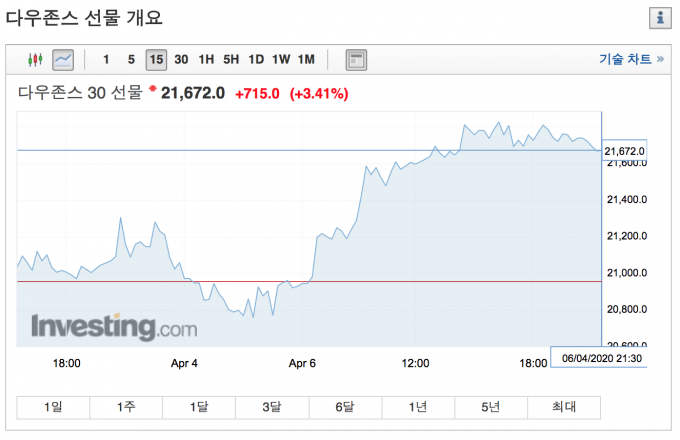
Task: Click the info icon at top right
Action: click(659, 18)
